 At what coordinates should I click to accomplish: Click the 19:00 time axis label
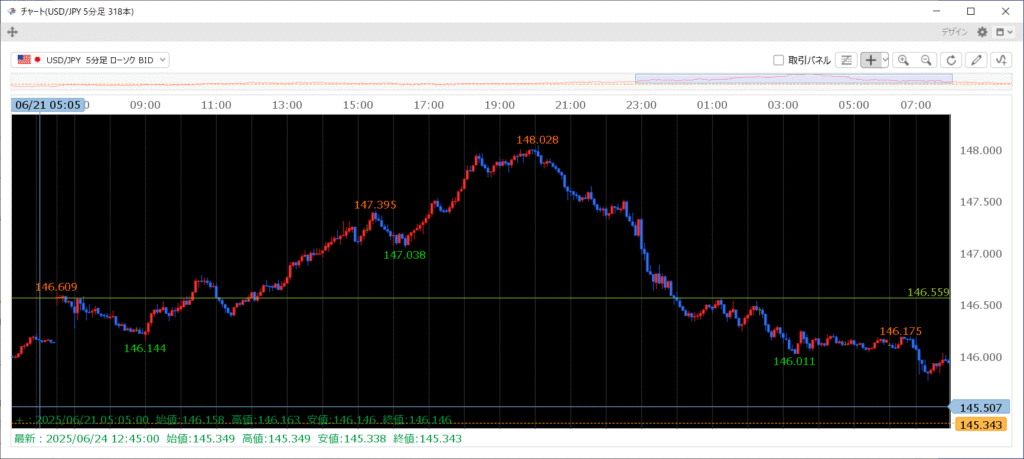coord(500,104)
